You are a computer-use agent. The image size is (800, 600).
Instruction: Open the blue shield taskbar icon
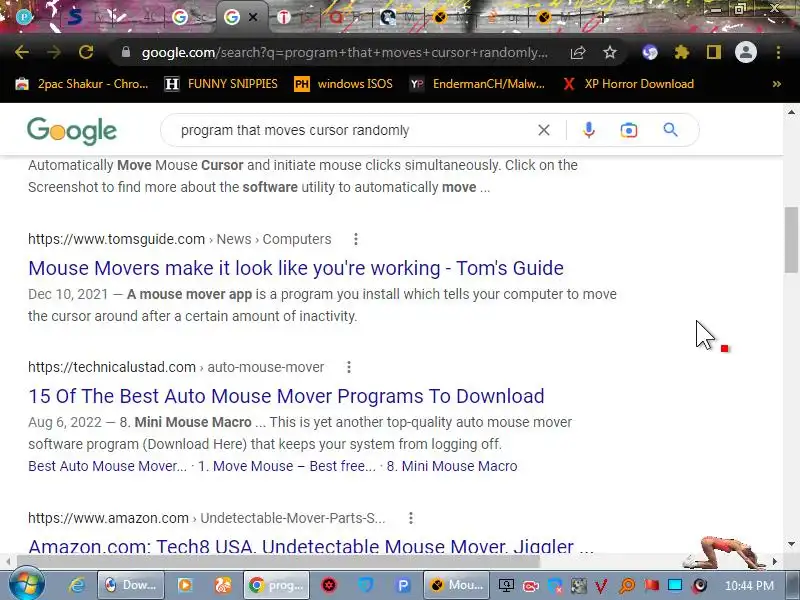coord(365,585)
